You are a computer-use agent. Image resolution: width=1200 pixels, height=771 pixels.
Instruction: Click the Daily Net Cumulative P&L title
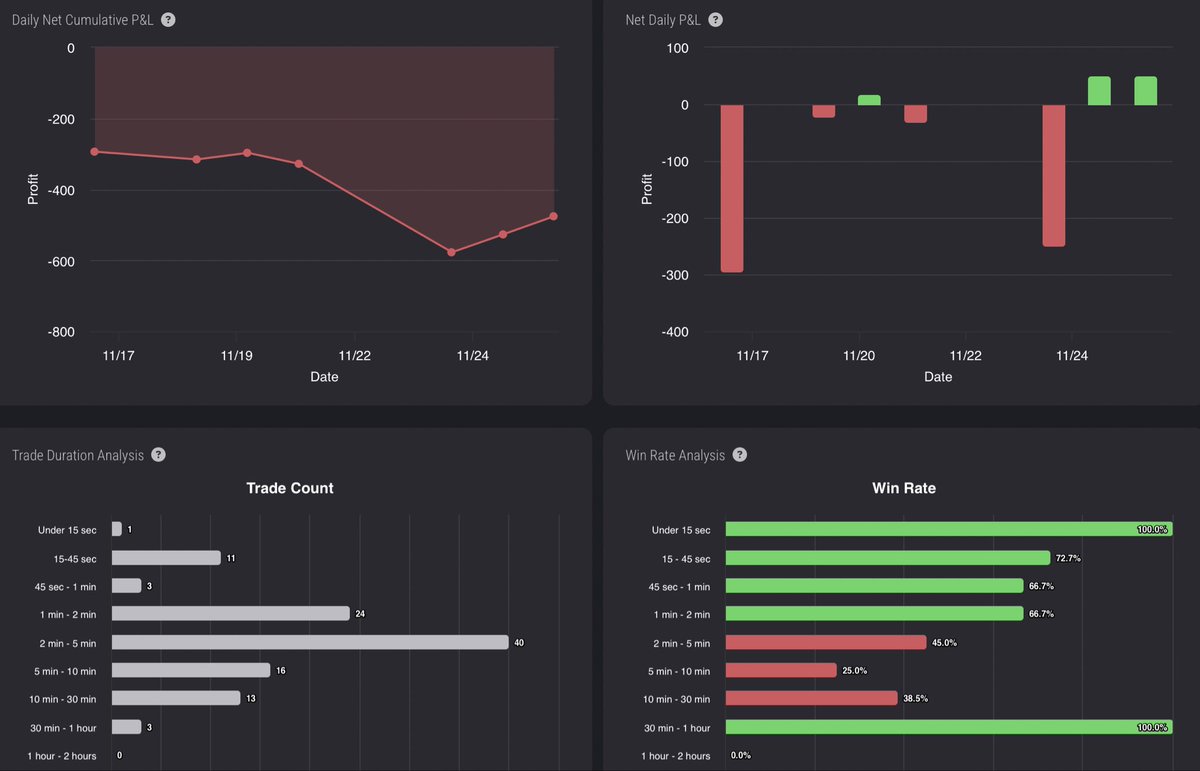coord(83,20)
